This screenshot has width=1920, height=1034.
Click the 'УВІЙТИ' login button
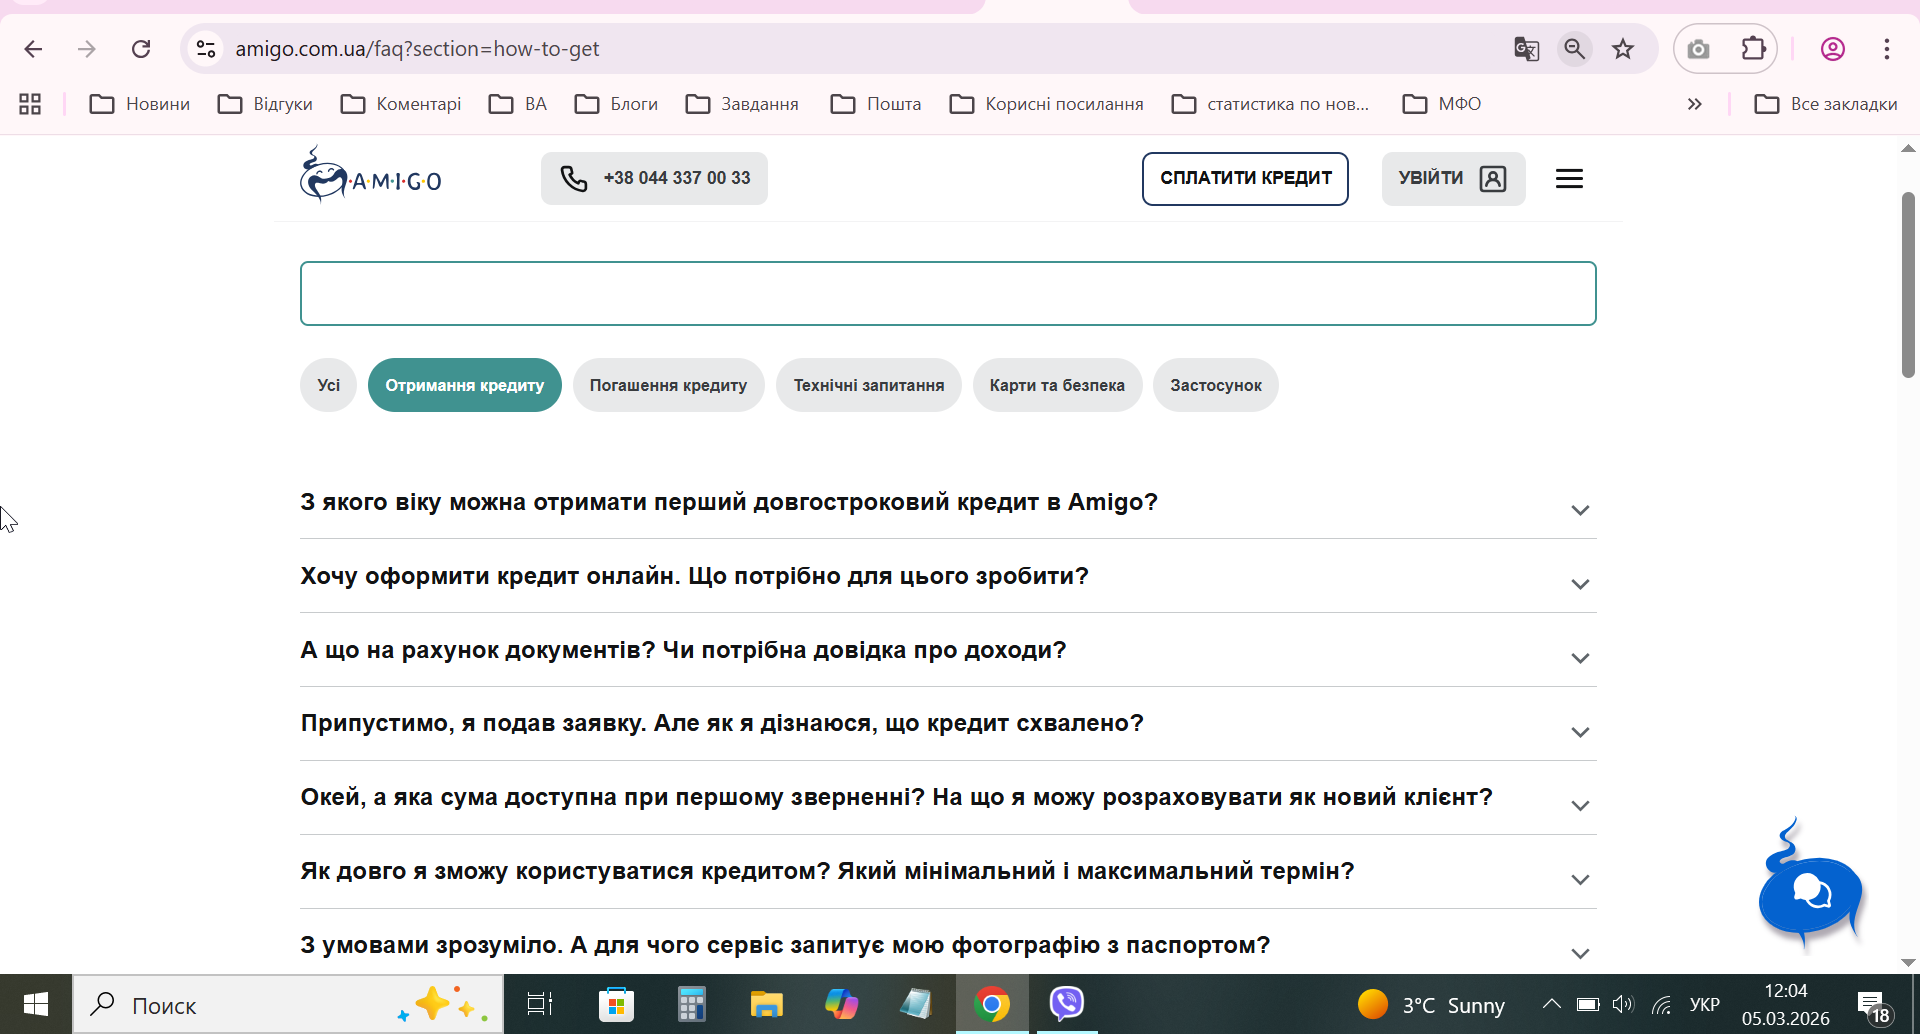(x=1453, y=179)
